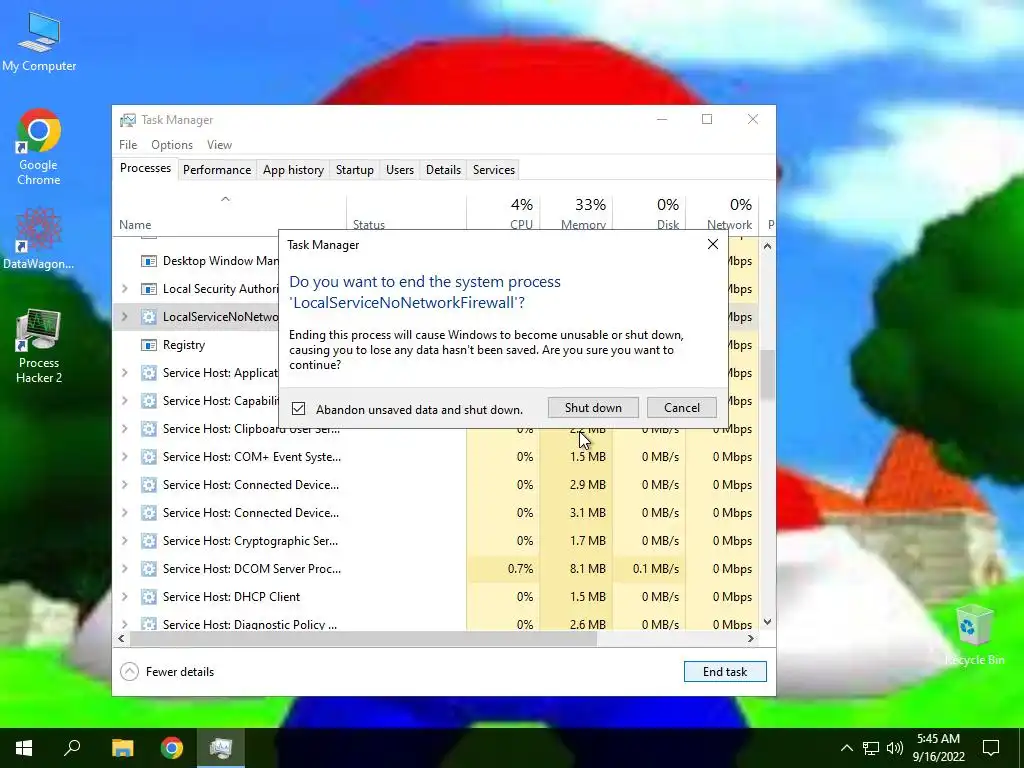This screenshot has width=1024, height=768.
Task: Select the Service Host: Connected Device 2.9 MB row
Action: pyautogui.click(x=436, y=485)
